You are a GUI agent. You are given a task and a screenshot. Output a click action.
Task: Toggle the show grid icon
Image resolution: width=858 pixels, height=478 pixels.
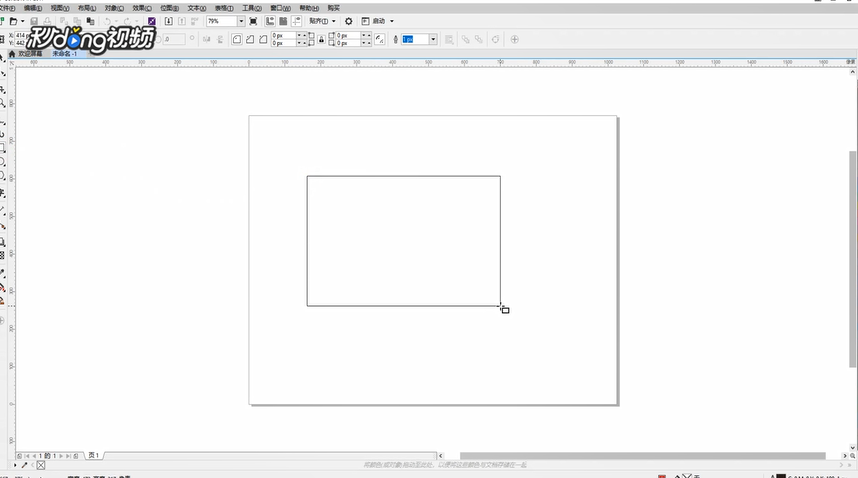(x=283, y=21)
